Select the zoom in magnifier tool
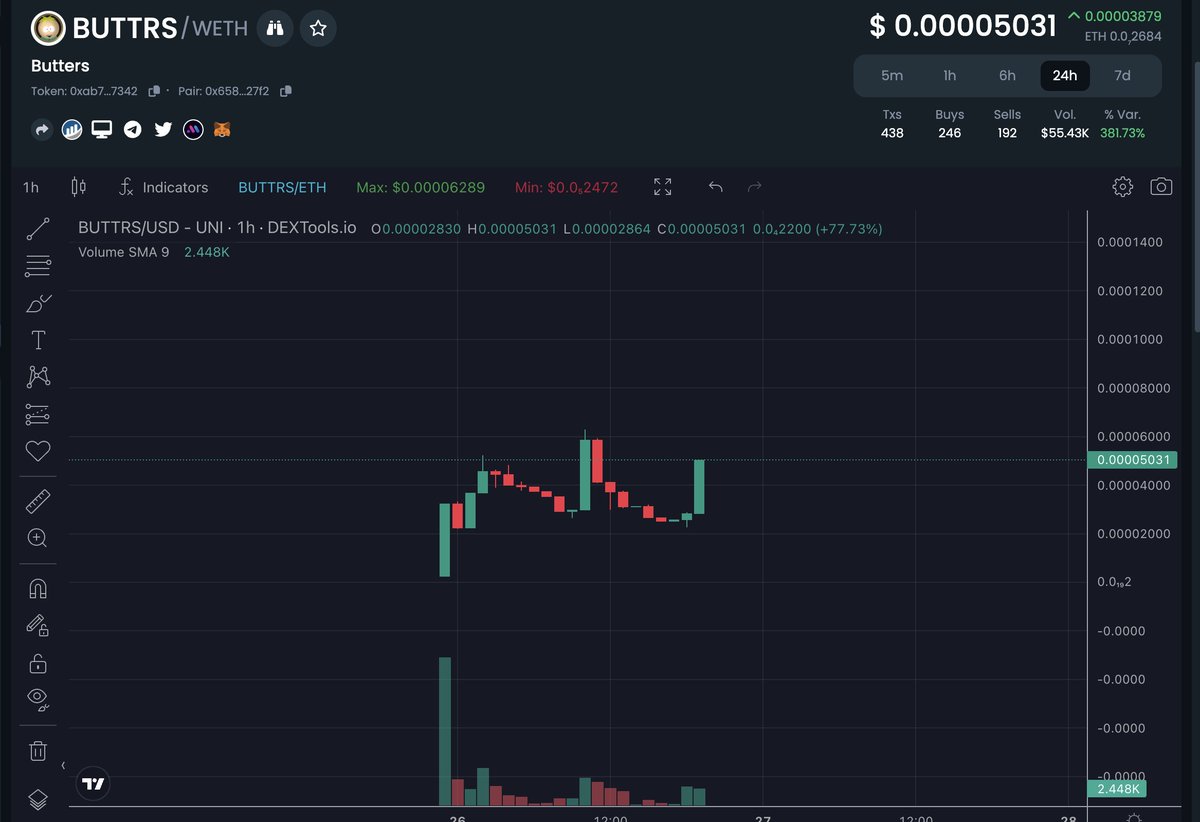 (38, 538)
